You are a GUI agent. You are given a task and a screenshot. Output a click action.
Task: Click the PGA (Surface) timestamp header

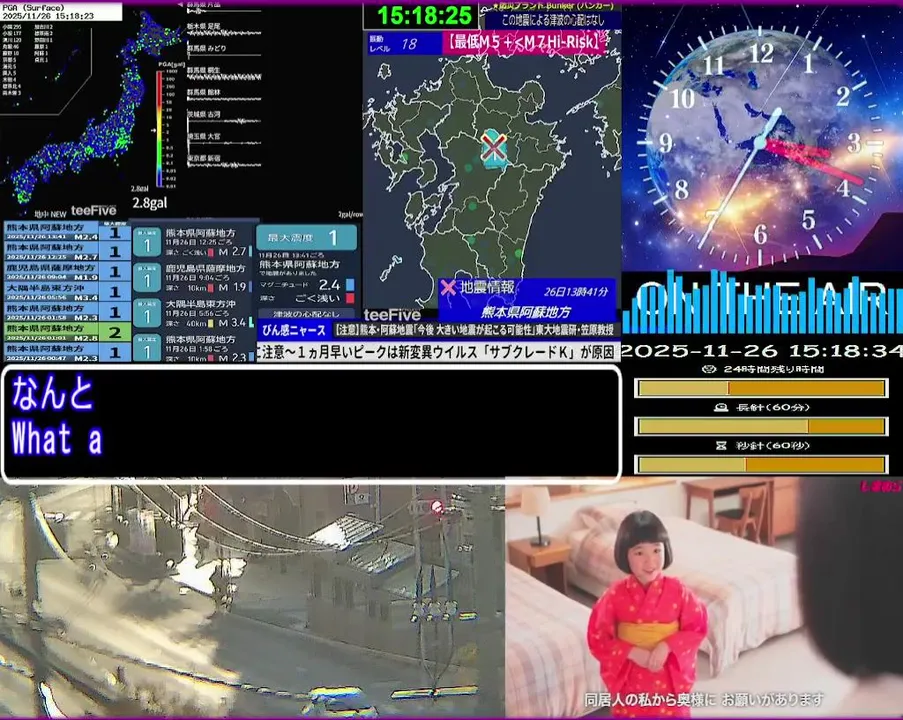tap(61, 12)
